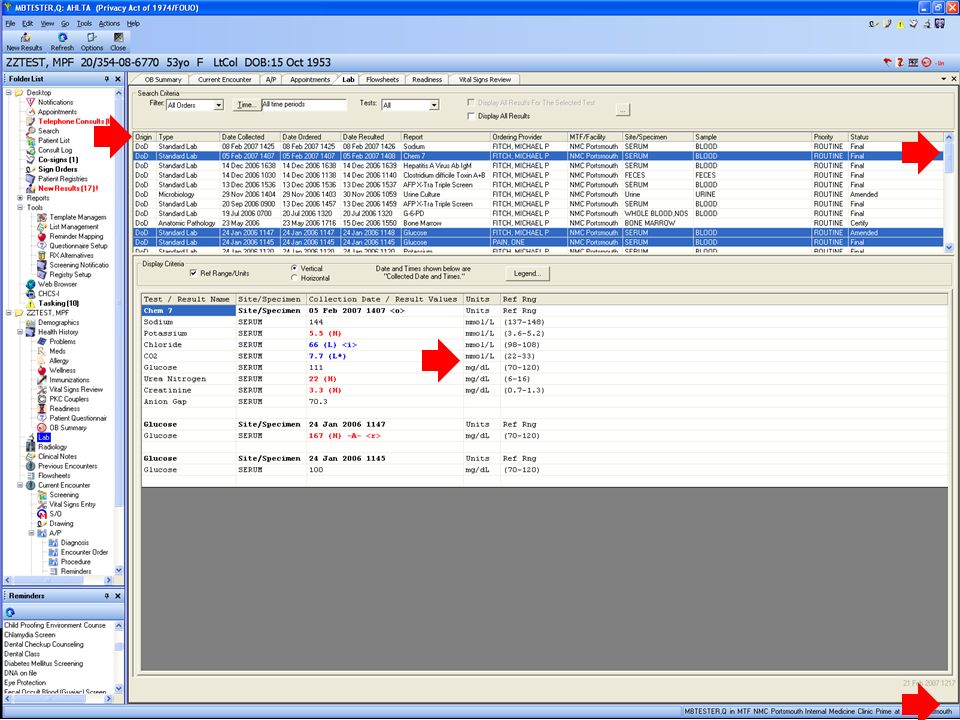This screenshot has height=720, width=960.
Task: Collapse the ZZTEST, MPF patient node
Action: (9, 313)
